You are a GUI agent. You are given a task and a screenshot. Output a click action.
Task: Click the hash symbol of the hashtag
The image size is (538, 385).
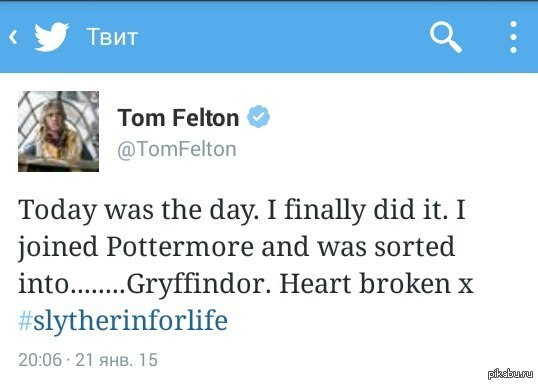(x=25, y=320)
